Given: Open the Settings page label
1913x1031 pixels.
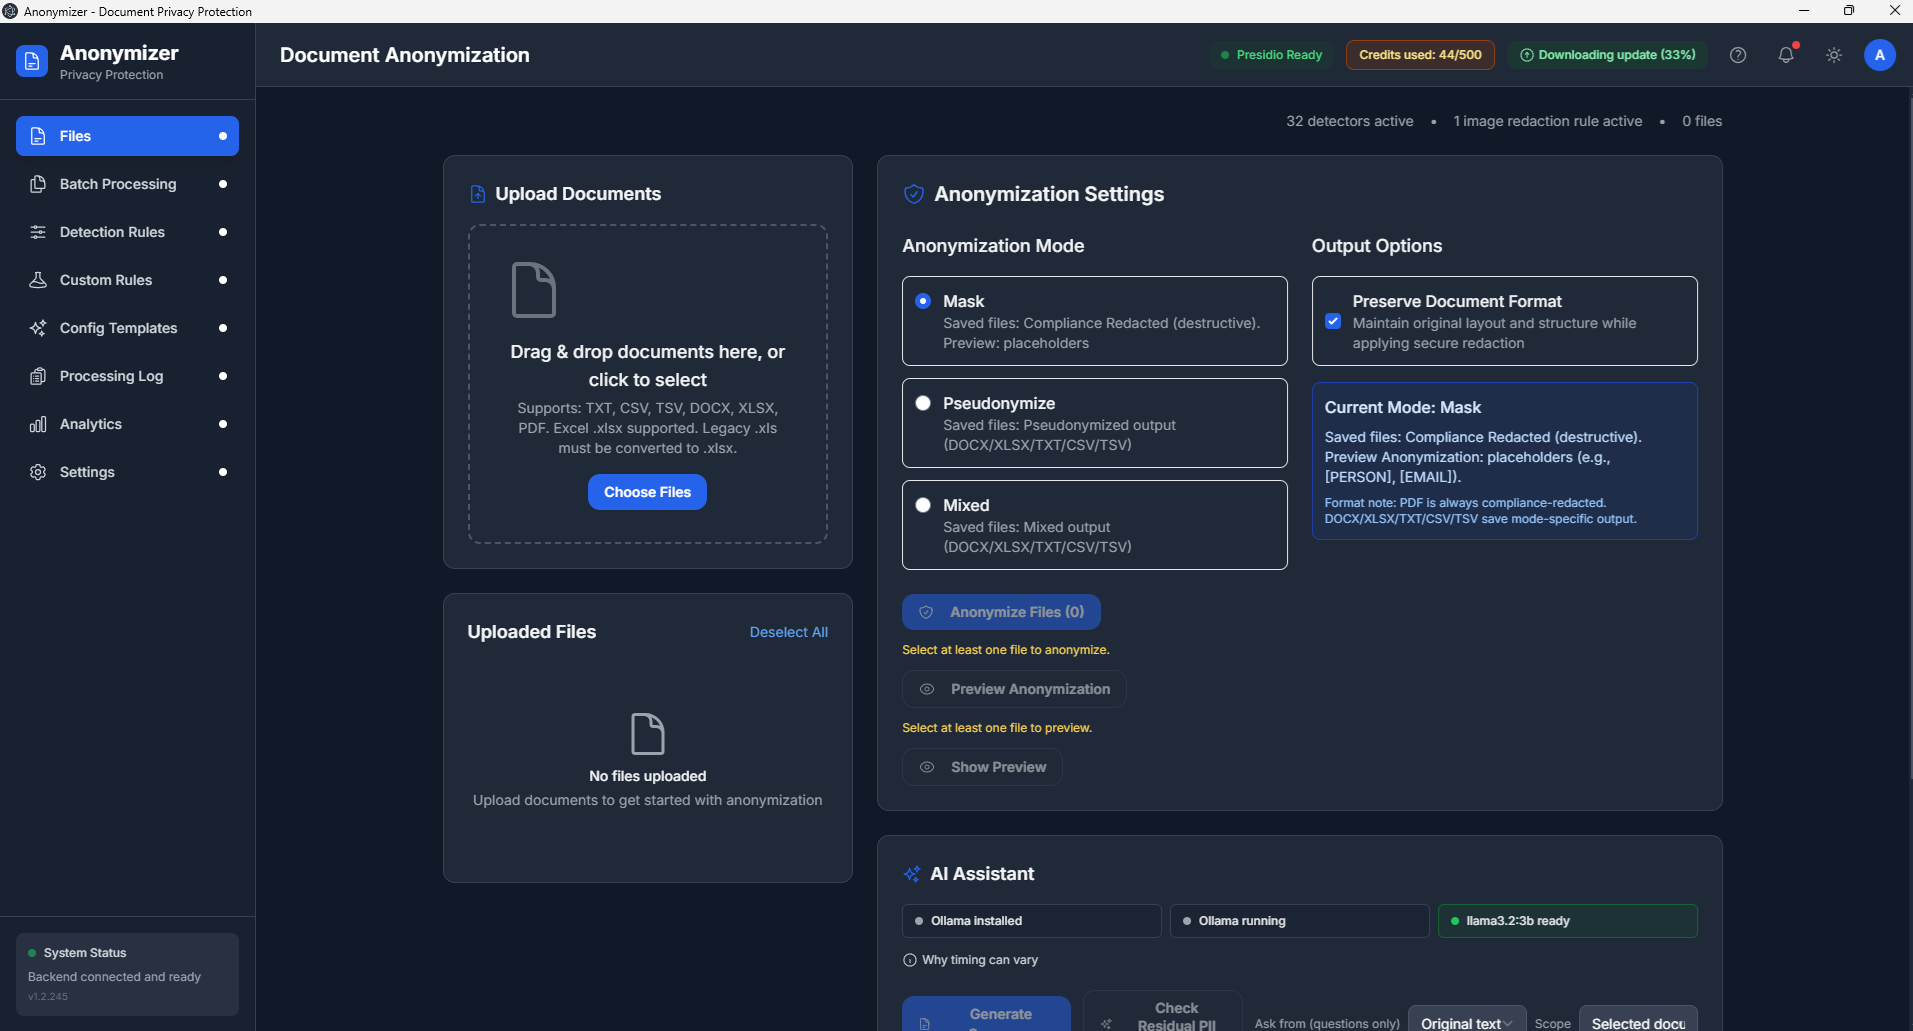Looking at the screenshot, I should point(87,472).
